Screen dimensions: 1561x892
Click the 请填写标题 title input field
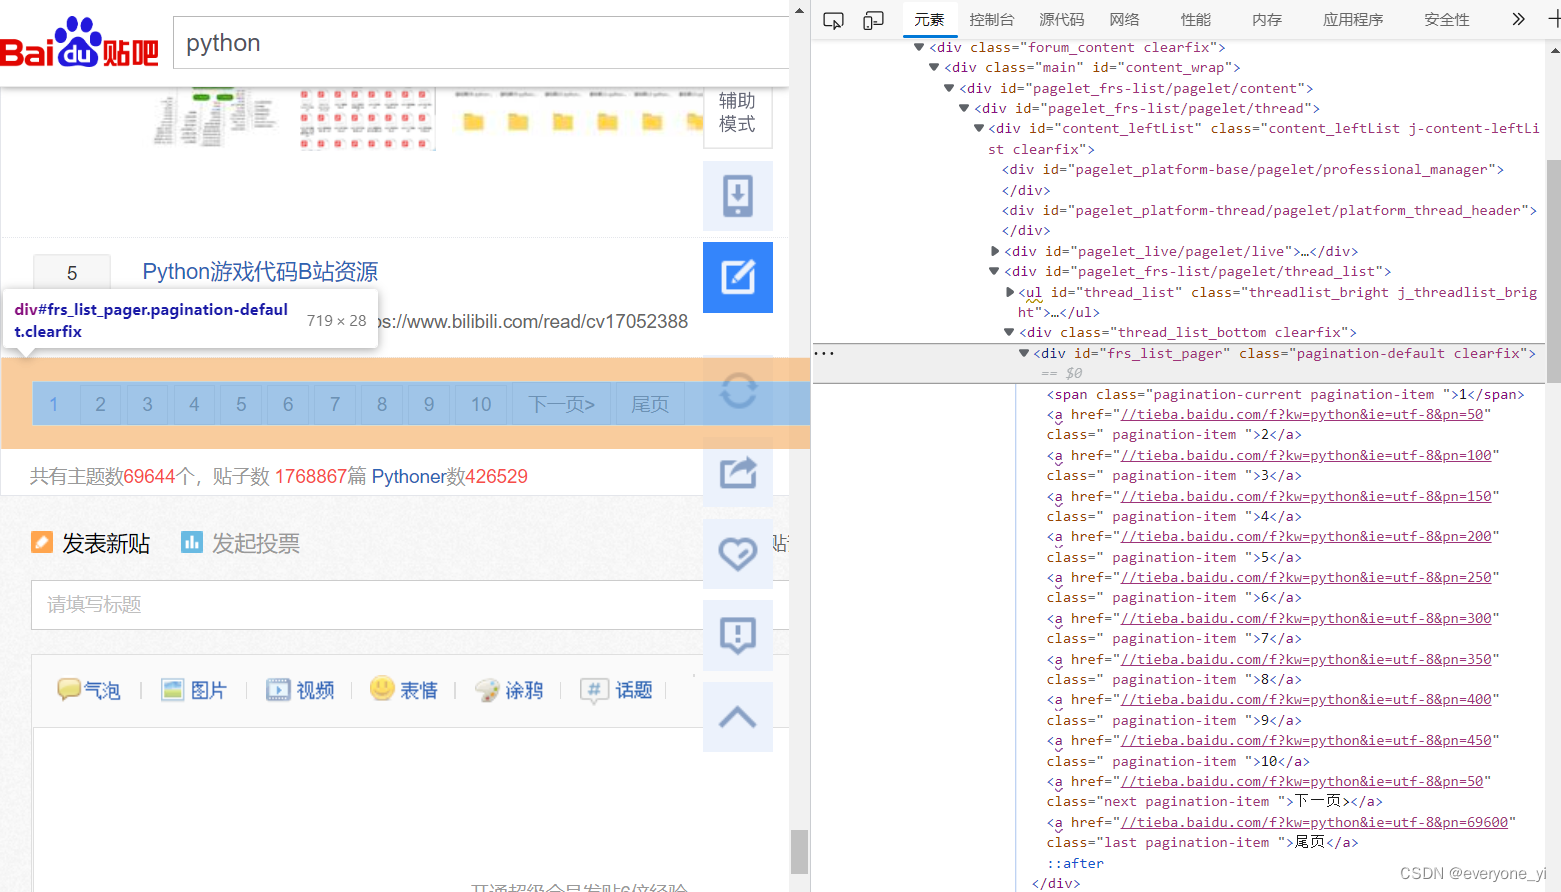pyautogui.click(x=366, y=605)
